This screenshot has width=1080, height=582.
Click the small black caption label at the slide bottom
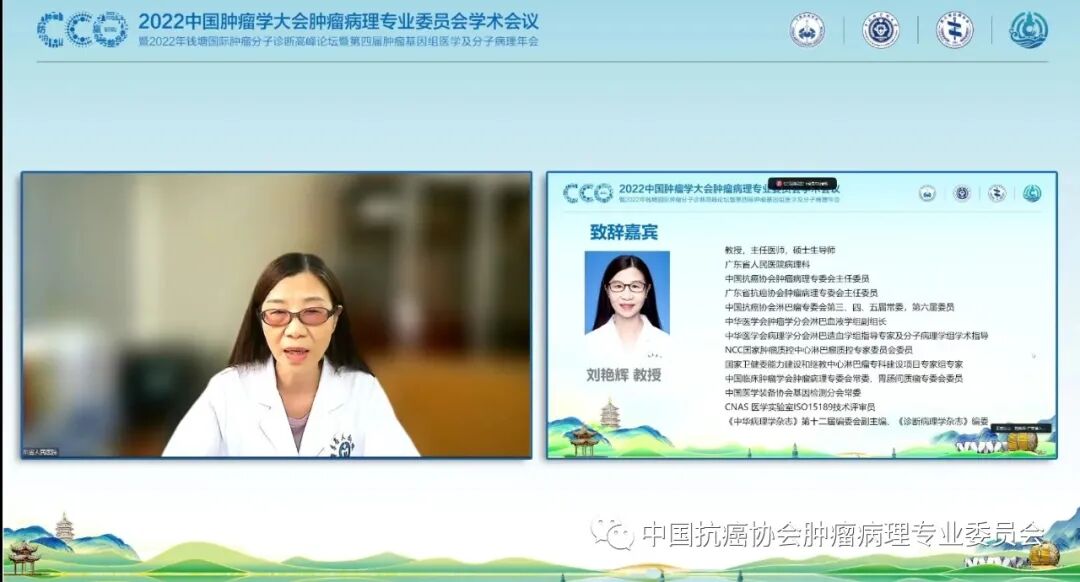point(1019,428)
